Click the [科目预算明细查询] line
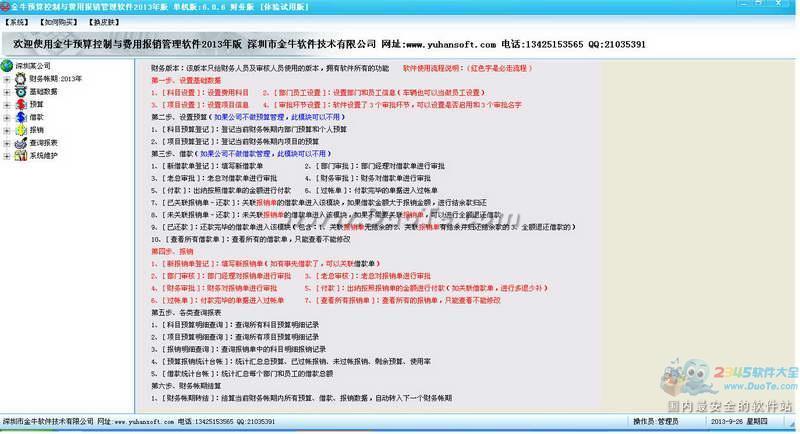Image resolution: width=800 pixels, height=434 pixels. [x=235, y=325]
